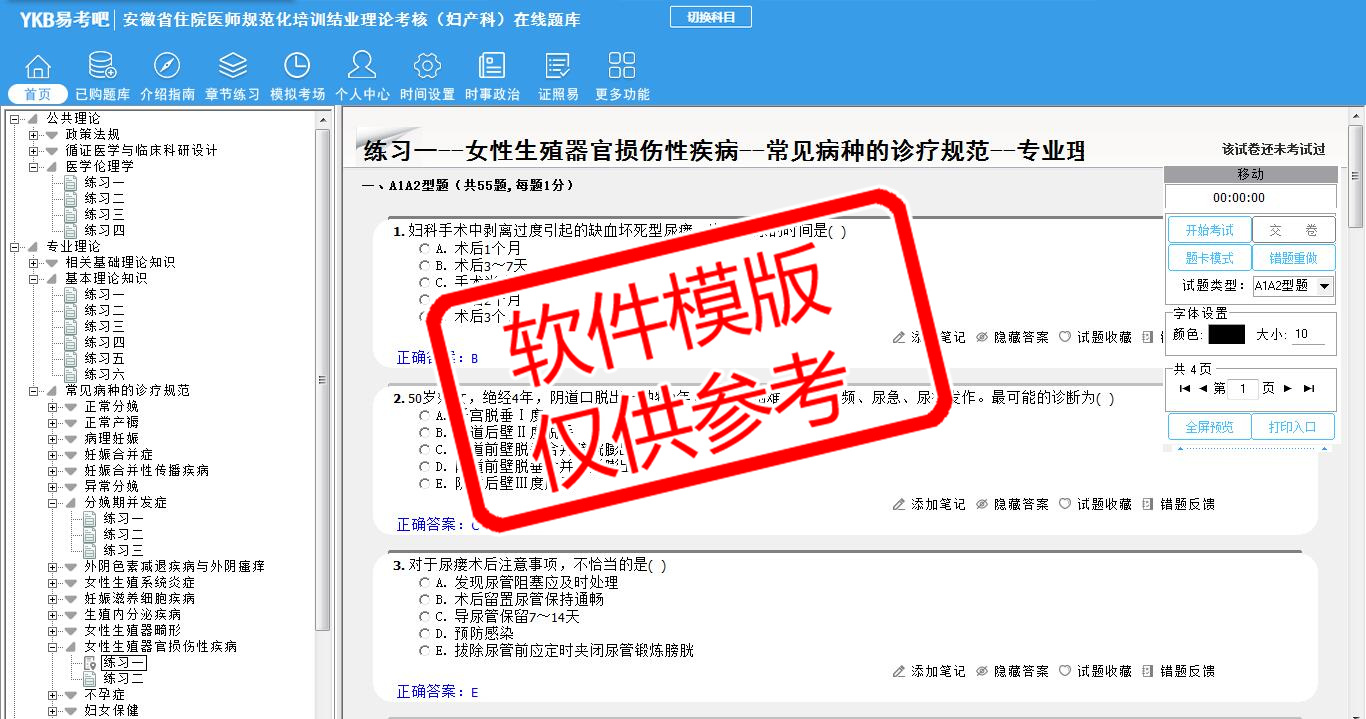This screenshot has height=719, width=1366.
Task: Open the 模拟考场 clock icon
Action: click(x=297, y=67)
